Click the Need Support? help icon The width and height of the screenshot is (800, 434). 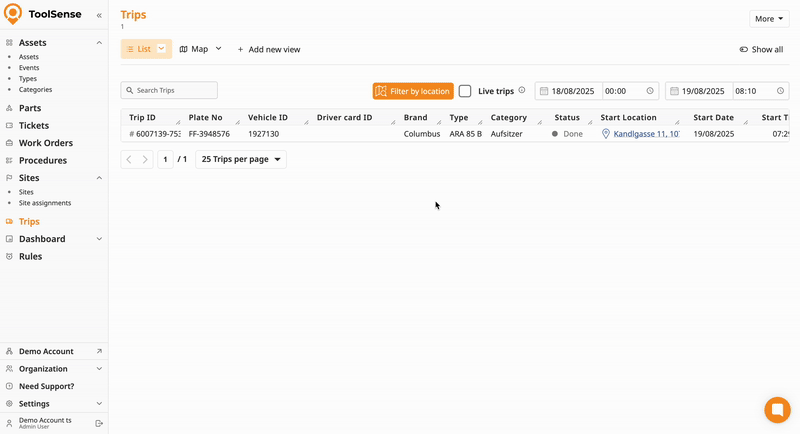9,386
